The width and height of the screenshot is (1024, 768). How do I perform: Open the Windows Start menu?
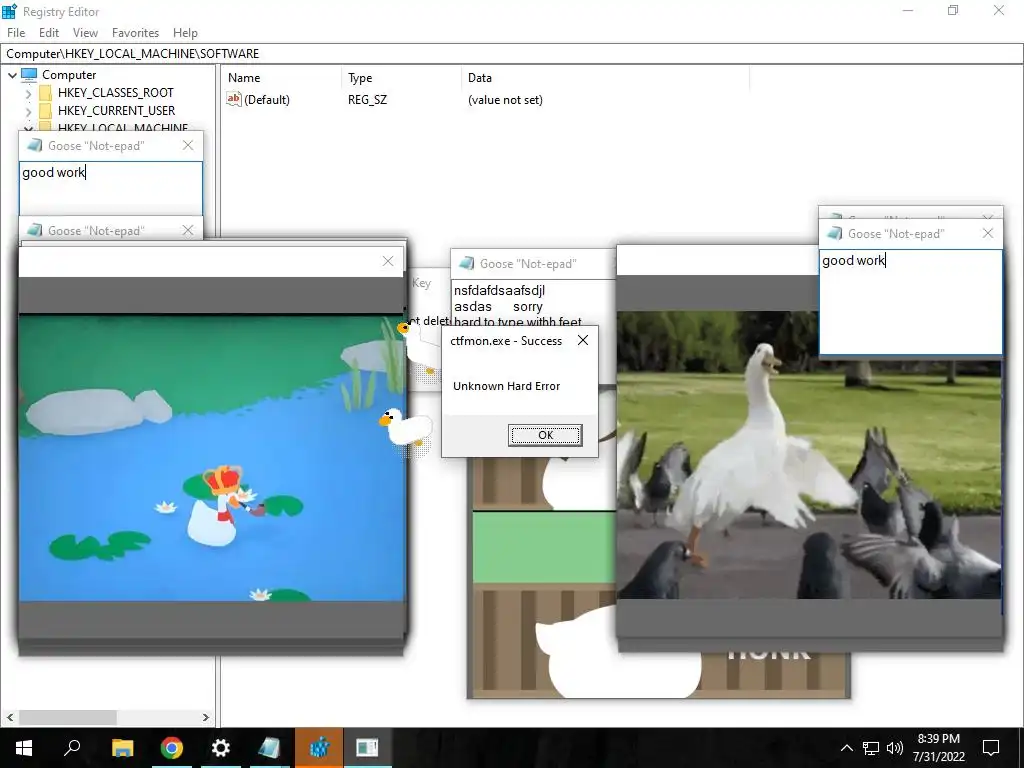(24, 748)
